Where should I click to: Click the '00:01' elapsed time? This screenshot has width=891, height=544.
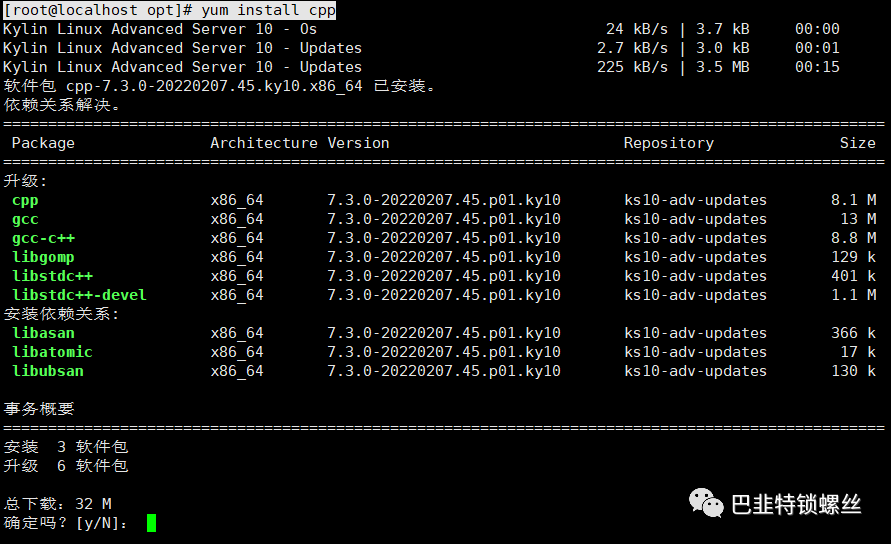(817, 48)
